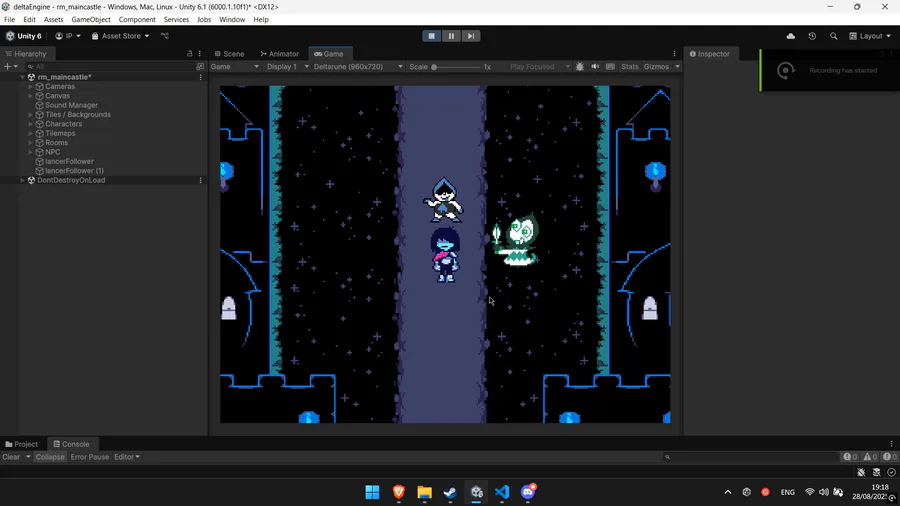Image resolution: width=900 pixels, height=506 pixels.
Task: Switch to the Project tab
Action: [22, 444]
